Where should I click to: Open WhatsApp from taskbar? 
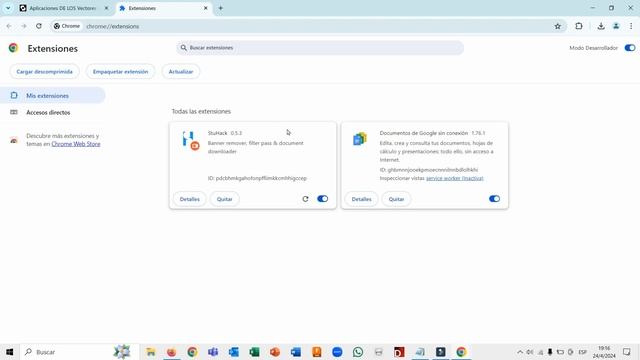coord(358,352)
